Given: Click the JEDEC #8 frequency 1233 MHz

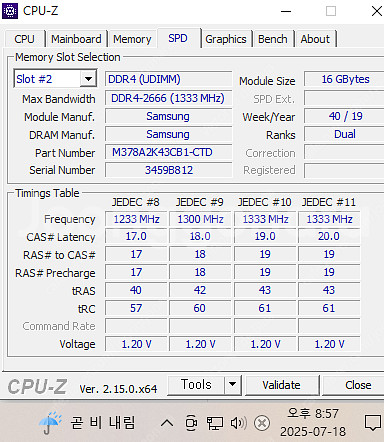Looking at the screenshot, I should click(136, 219).
